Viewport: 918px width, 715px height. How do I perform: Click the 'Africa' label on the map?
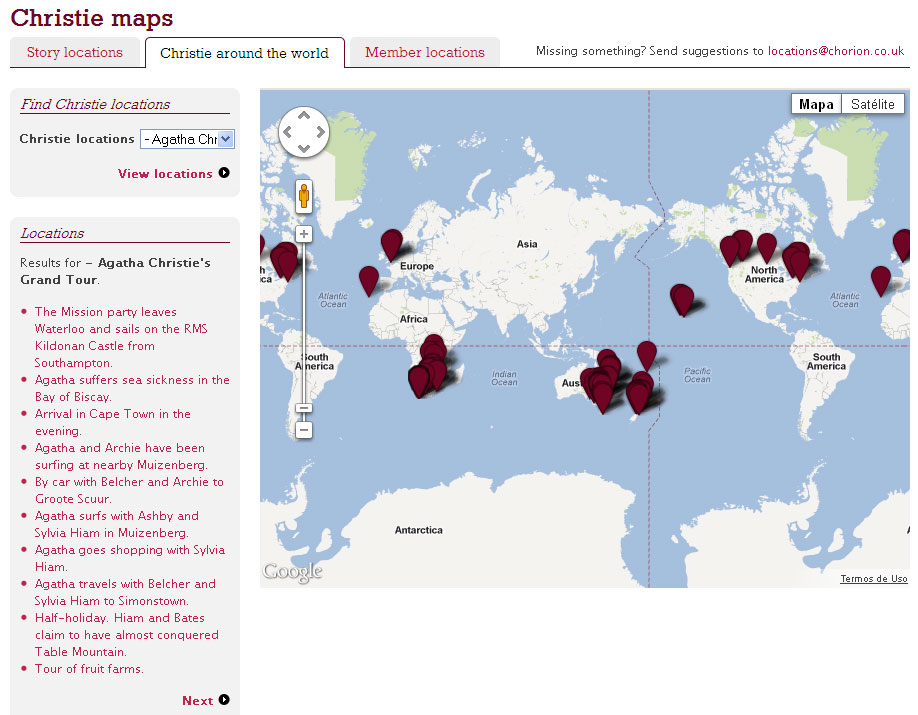pos(413,319)
